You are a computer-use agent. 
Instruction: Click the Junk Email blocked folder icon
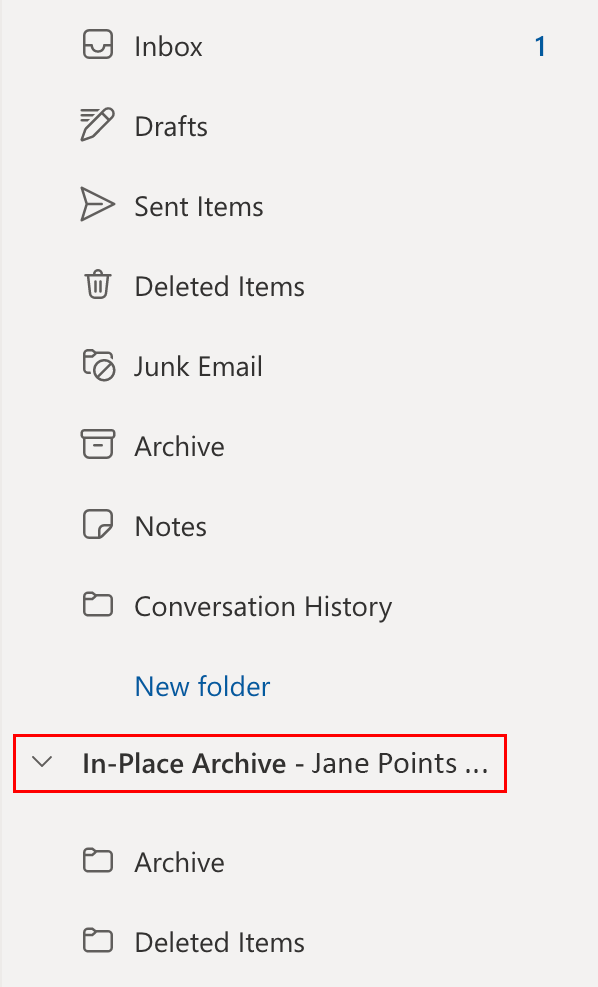tap(99, 366)
